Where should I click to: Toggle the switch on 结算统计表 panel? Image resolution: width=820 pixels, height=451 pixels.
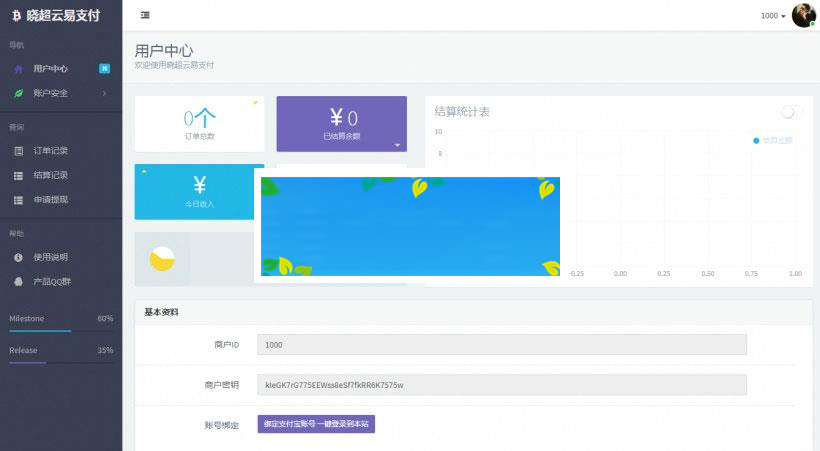coord(792,112)
